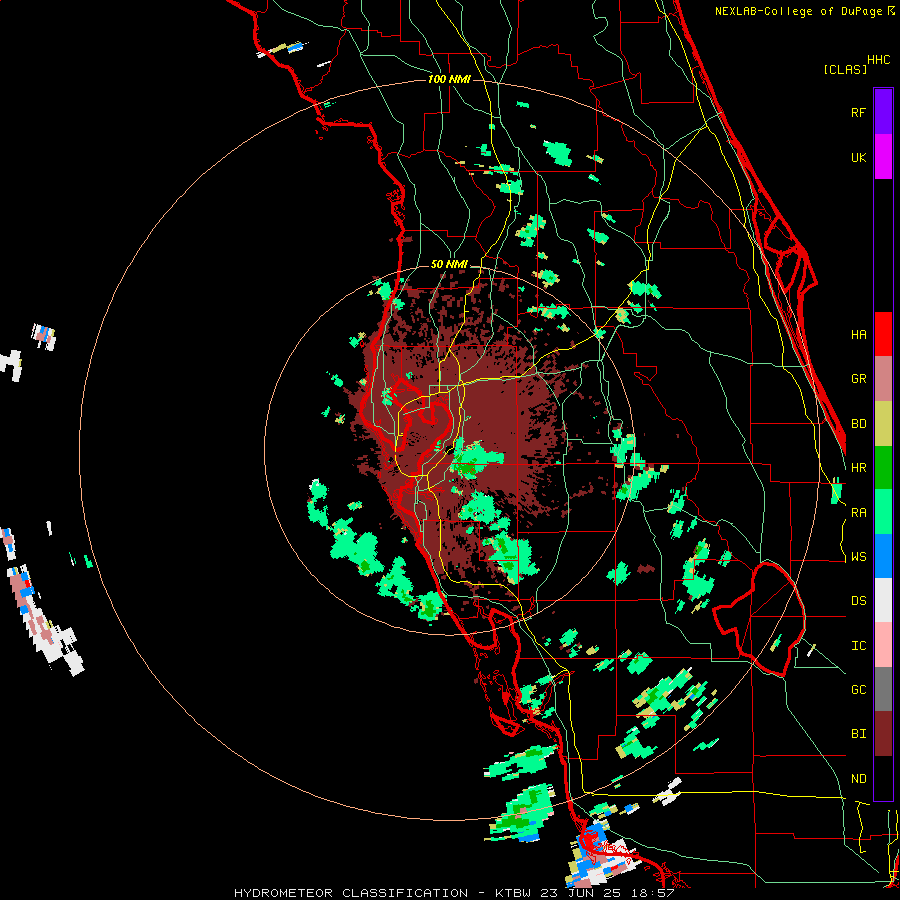The width and height of the screenshot is (900, 900).
Task: Click the GR dusty pink legend swatch
Action: (883, 378)
